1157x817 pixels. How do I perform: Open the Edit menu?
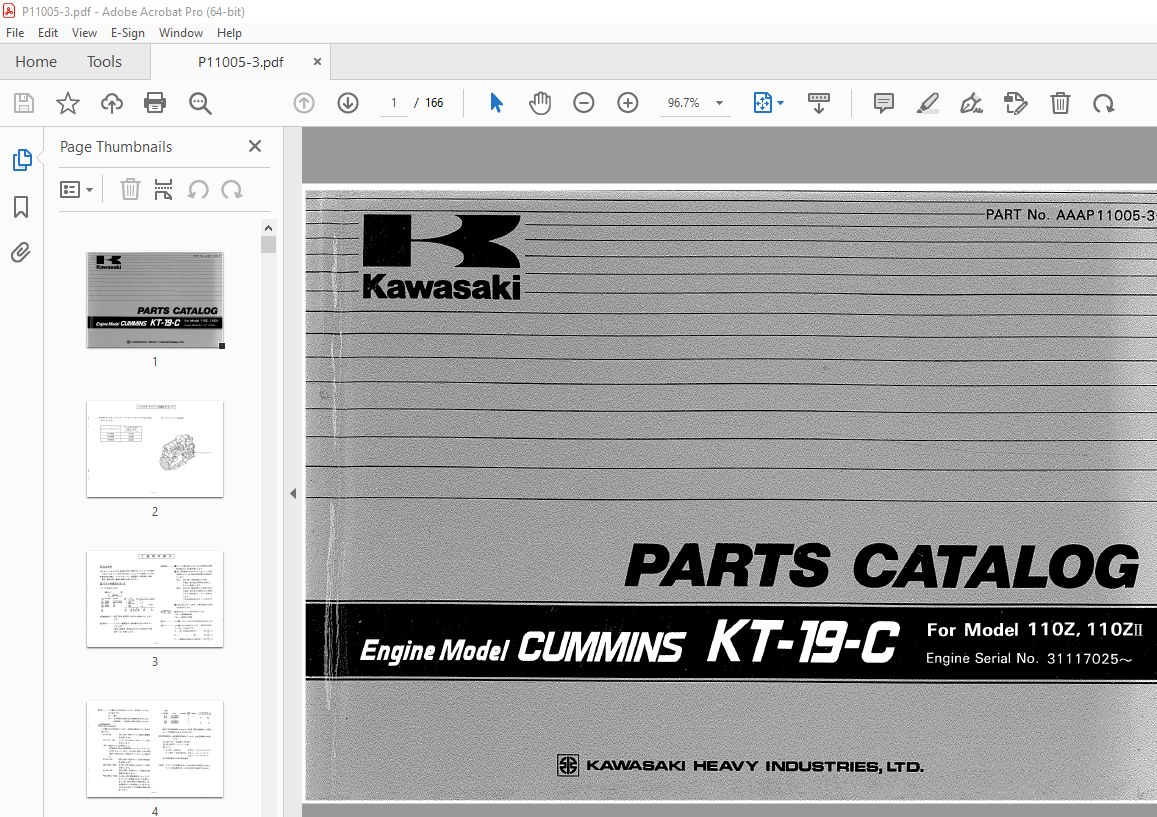[x=48, y=32]
